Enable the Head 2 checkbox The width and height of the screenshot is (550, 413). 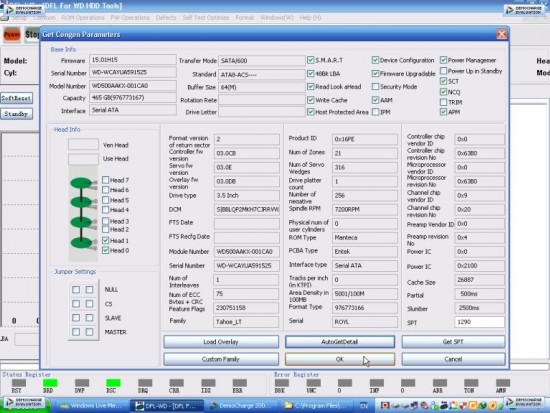tap(105, 229)
